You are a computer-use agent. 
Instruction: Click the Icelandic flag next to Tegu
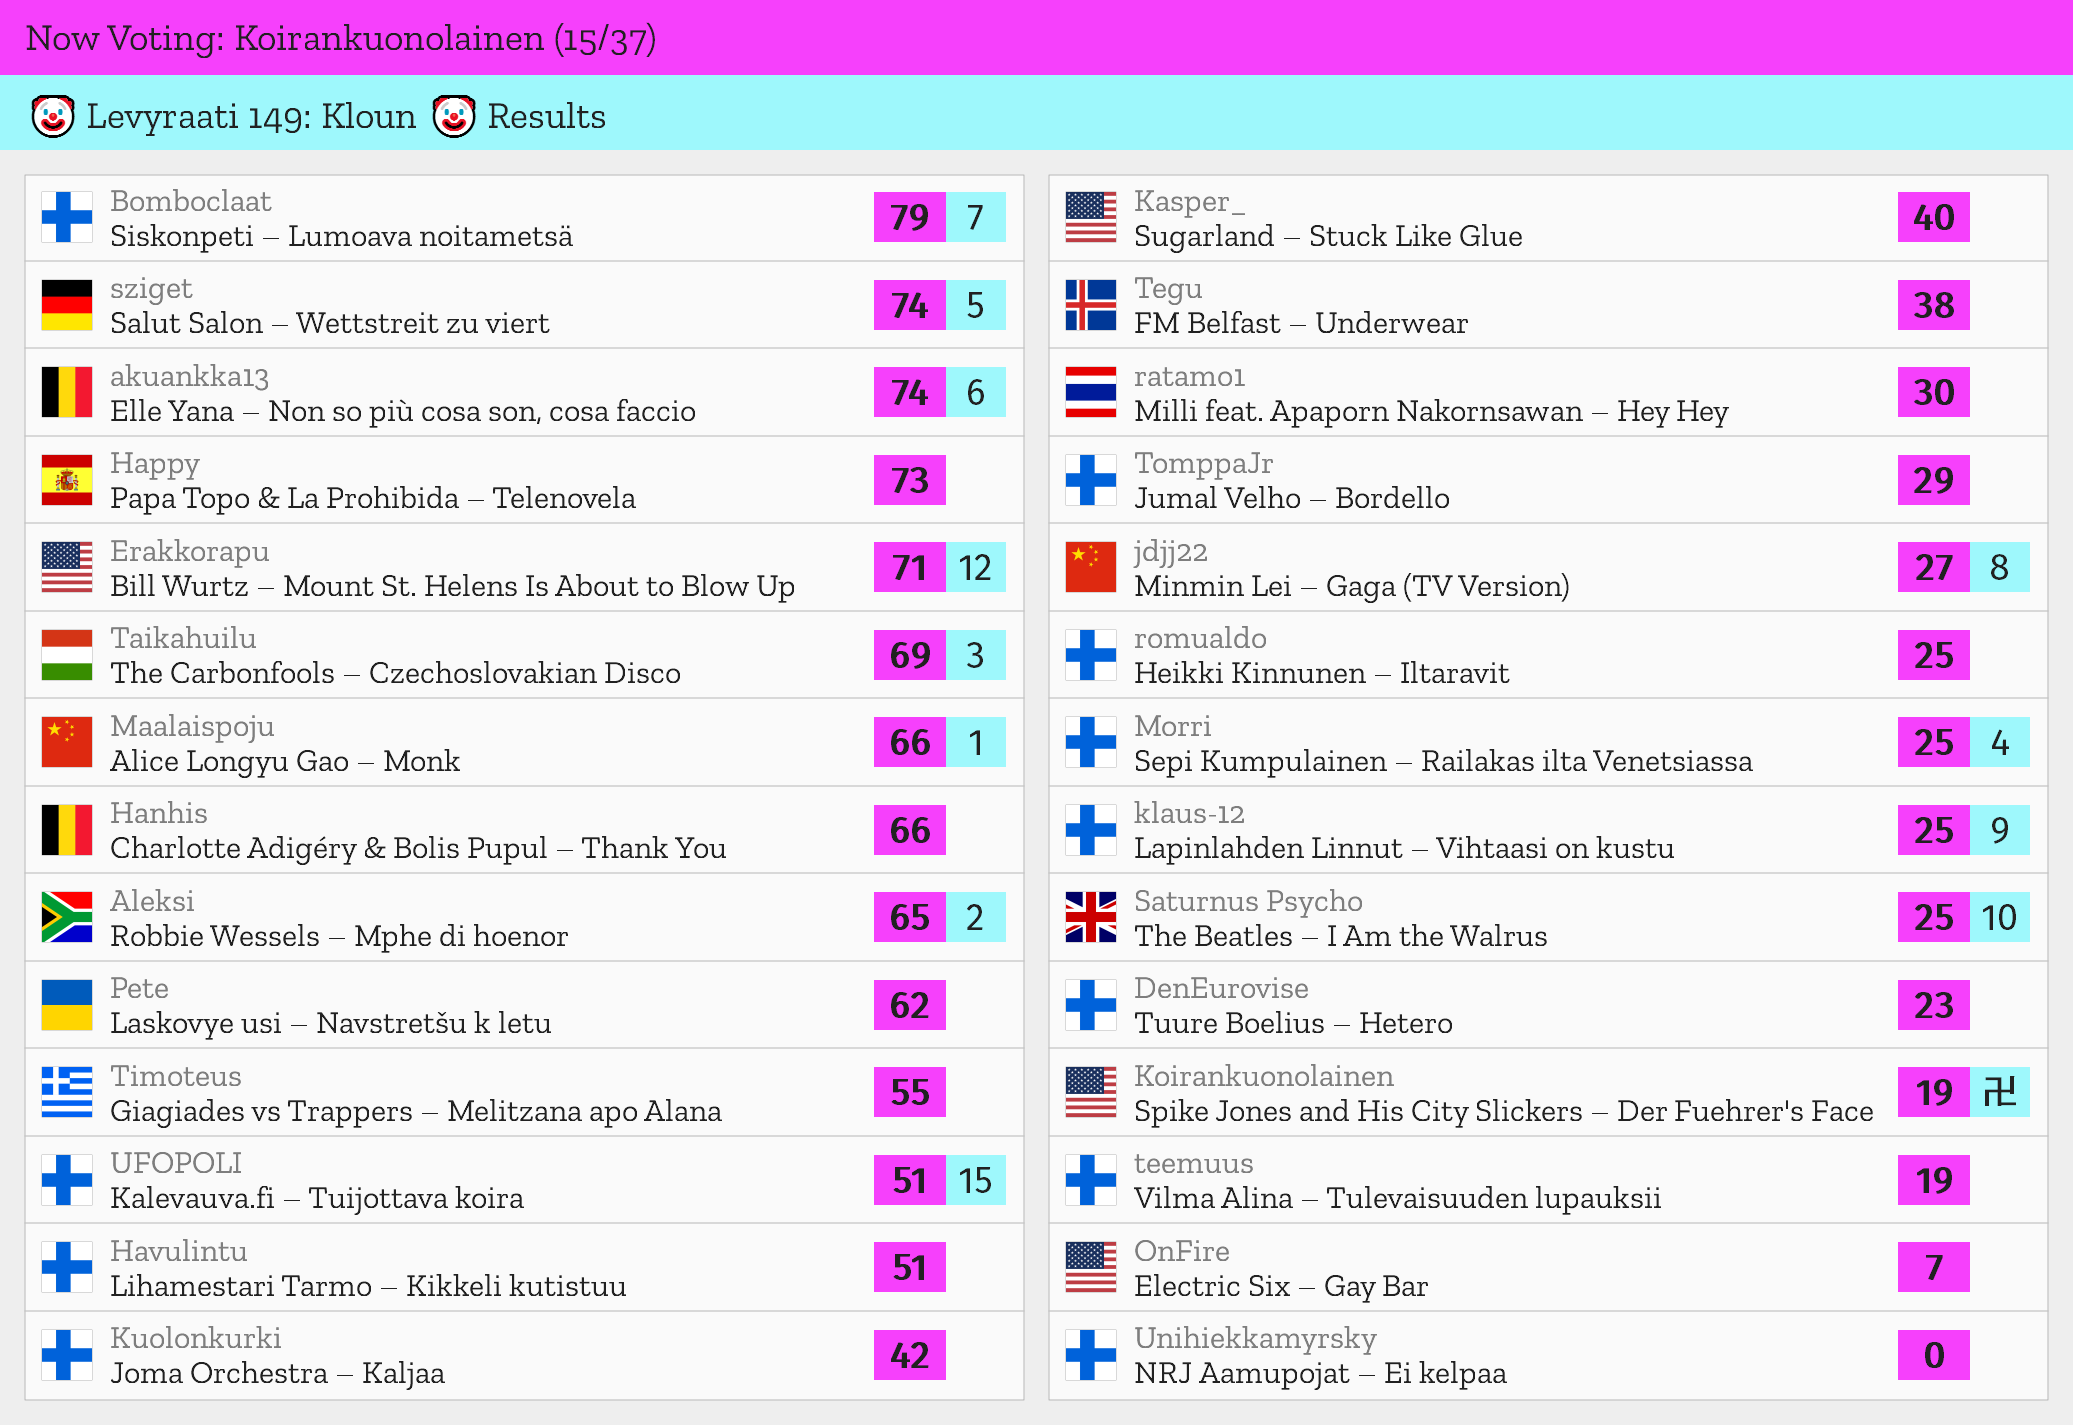tap(1090, 305)
